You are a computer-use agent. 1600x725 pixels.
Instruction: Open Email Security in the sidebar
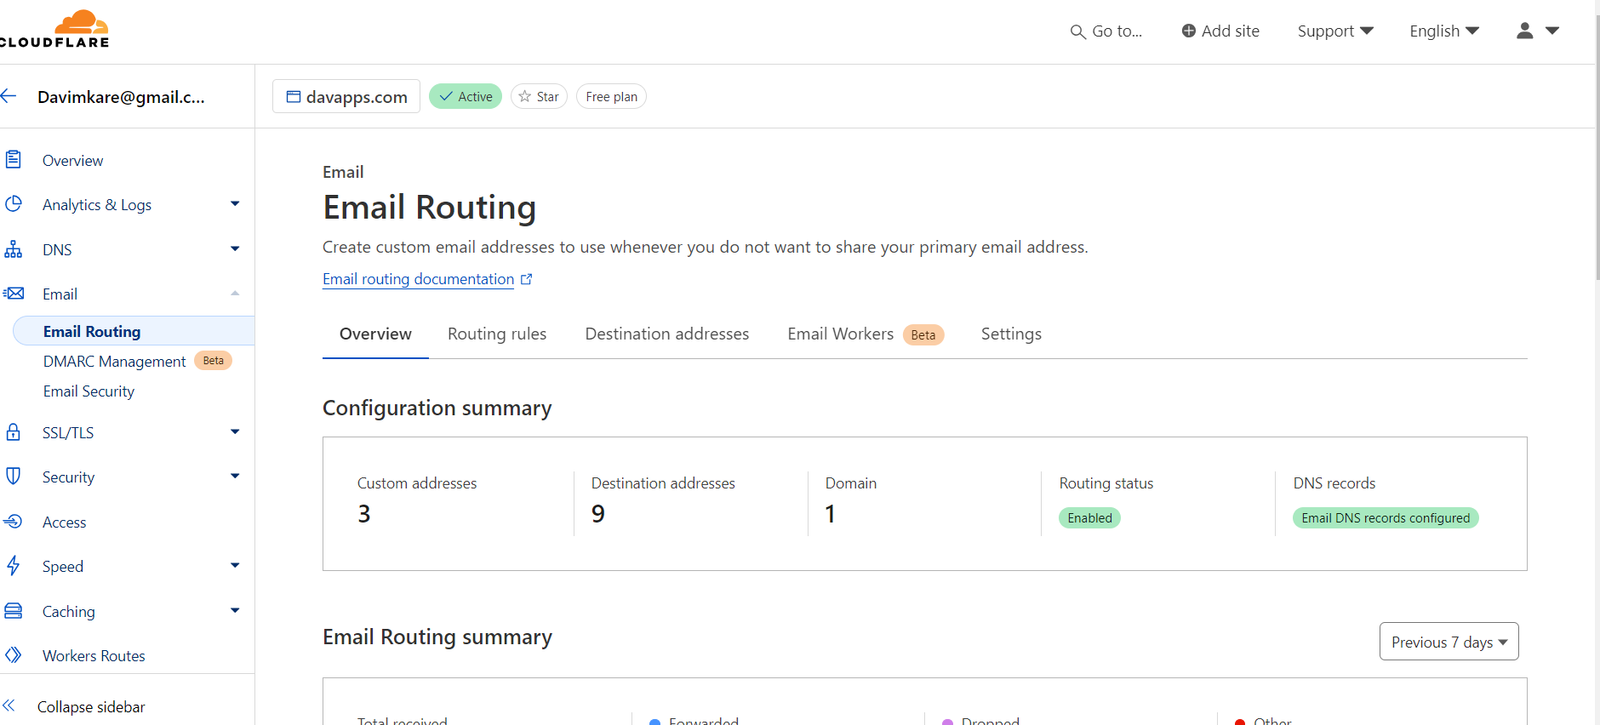coord(88,391)
